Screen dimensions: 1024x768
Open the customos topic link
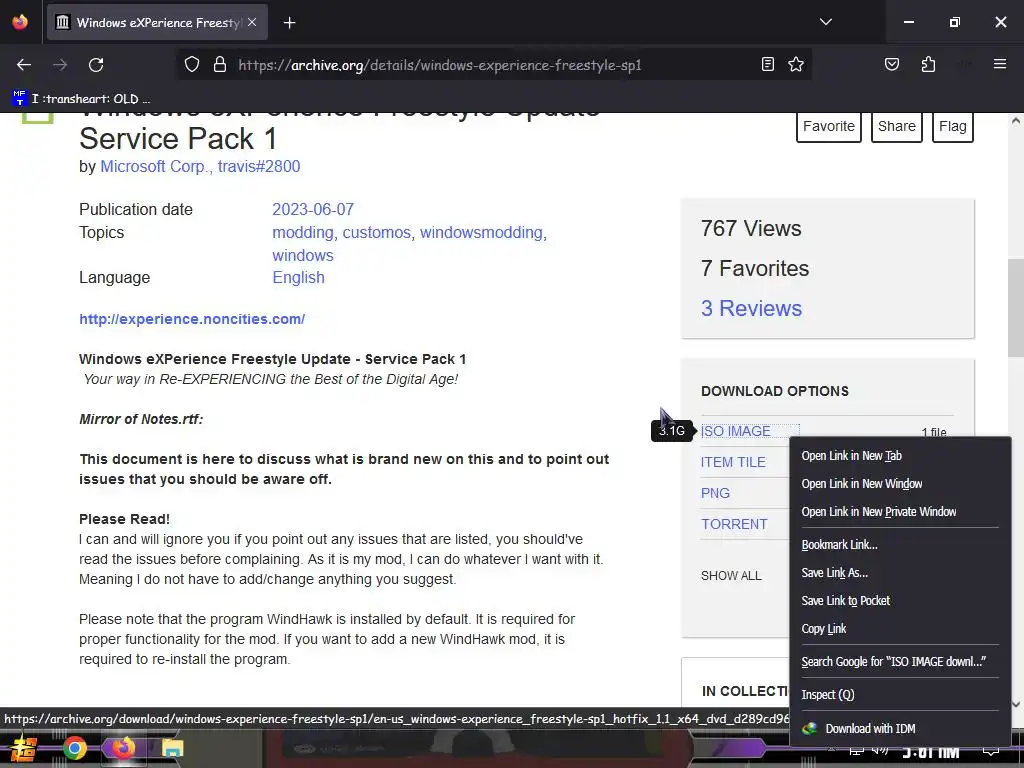(377, 232)
